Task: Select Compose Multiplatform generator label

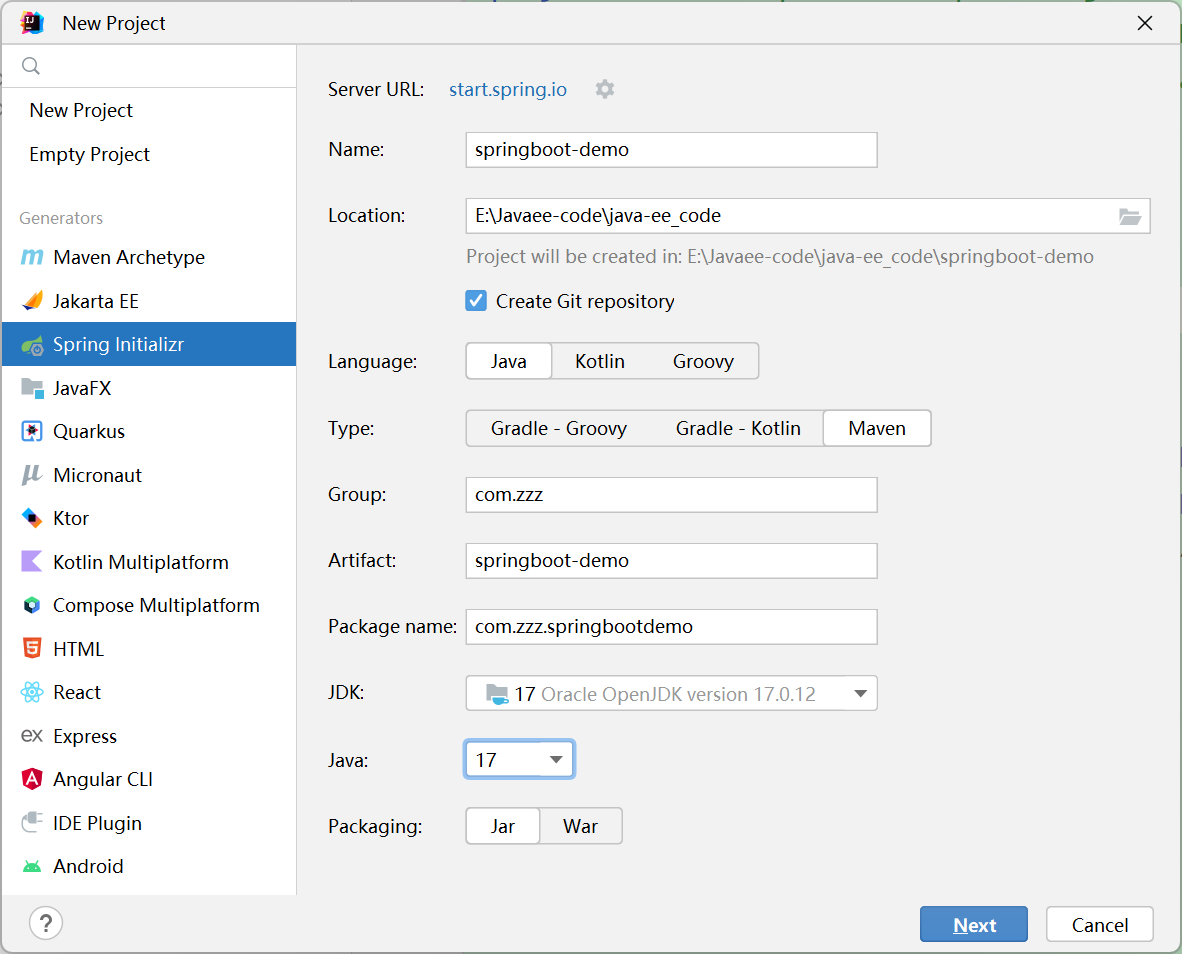Action: coord(156,606)
